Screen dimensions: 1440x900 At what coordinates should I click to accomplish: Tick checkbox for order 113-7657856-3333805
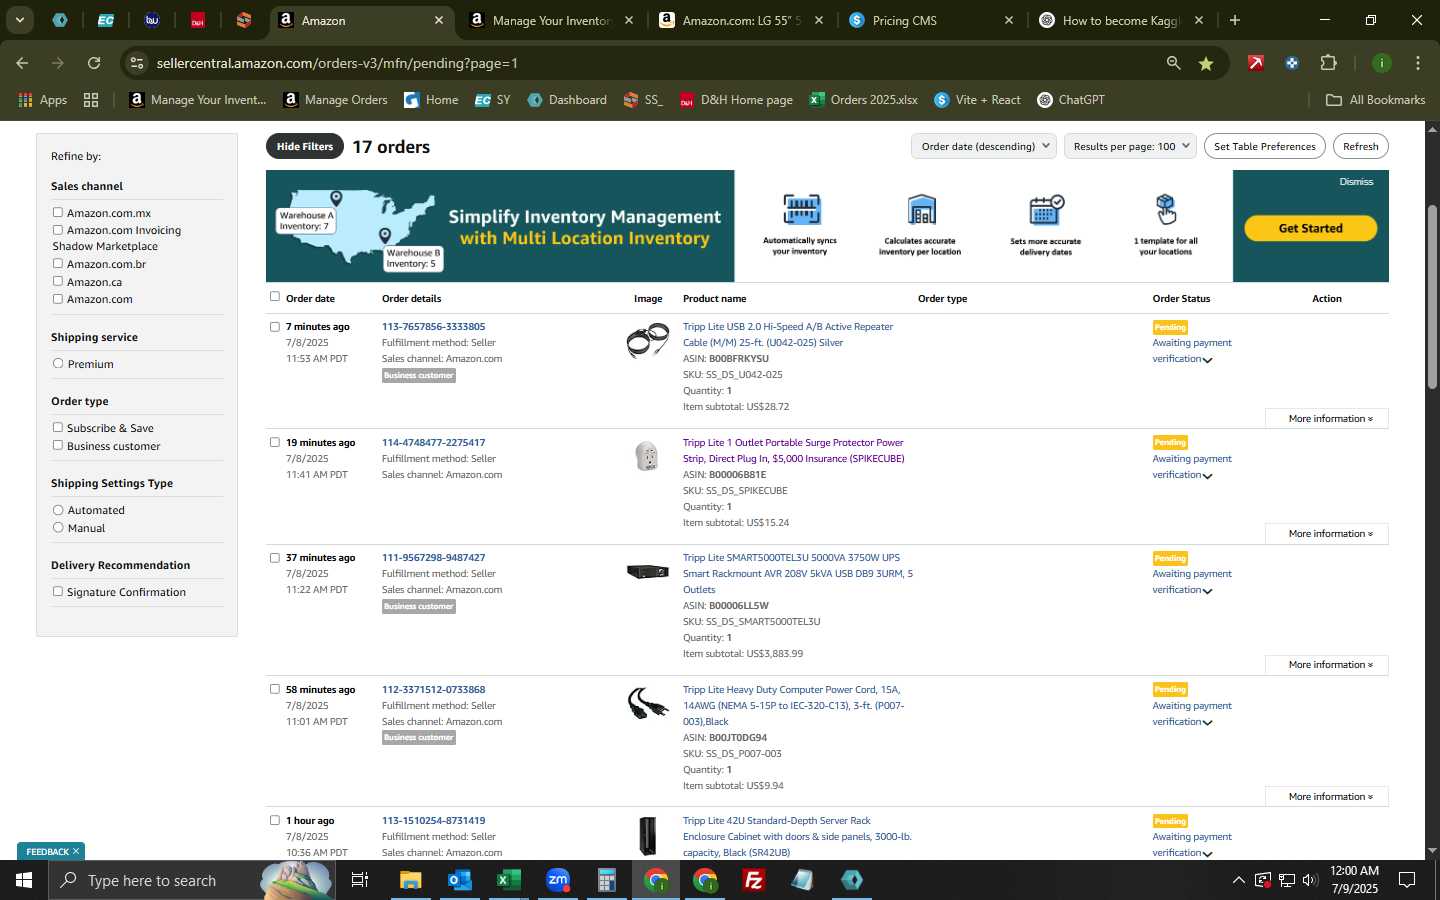click(x=275, y=326)
